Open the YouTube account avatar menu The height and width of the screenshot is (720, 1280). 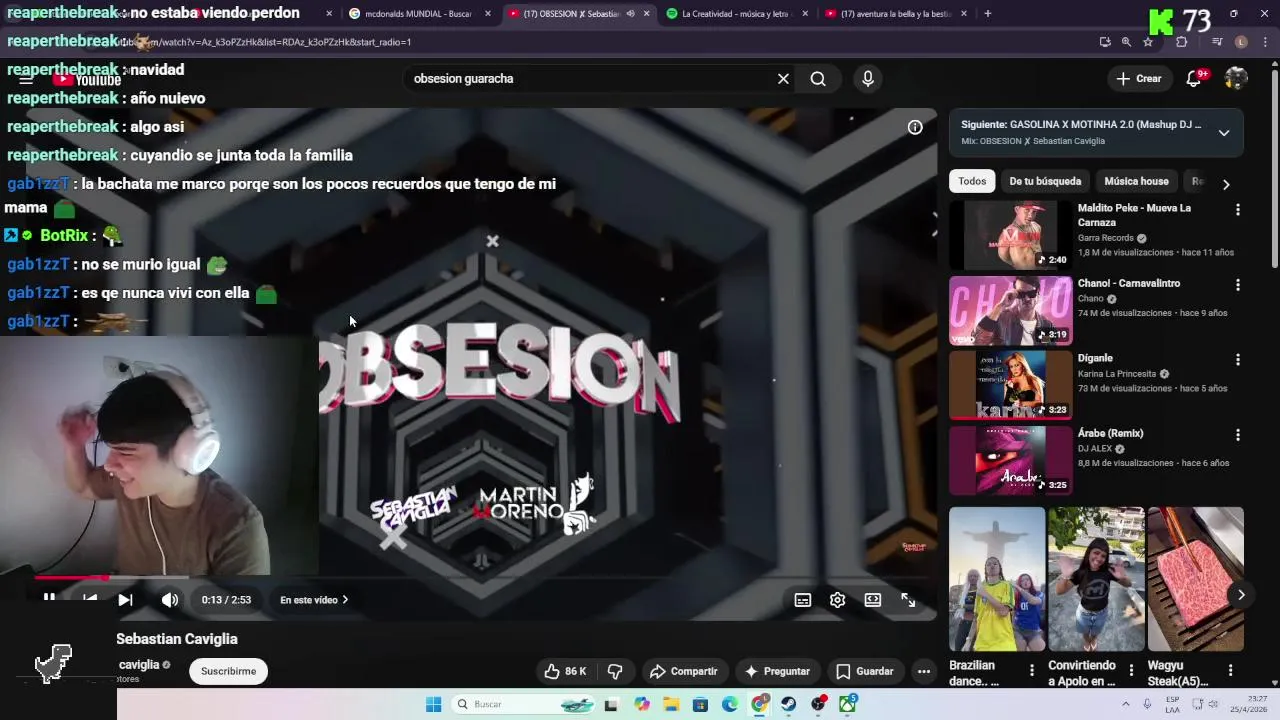[1236, 79]
